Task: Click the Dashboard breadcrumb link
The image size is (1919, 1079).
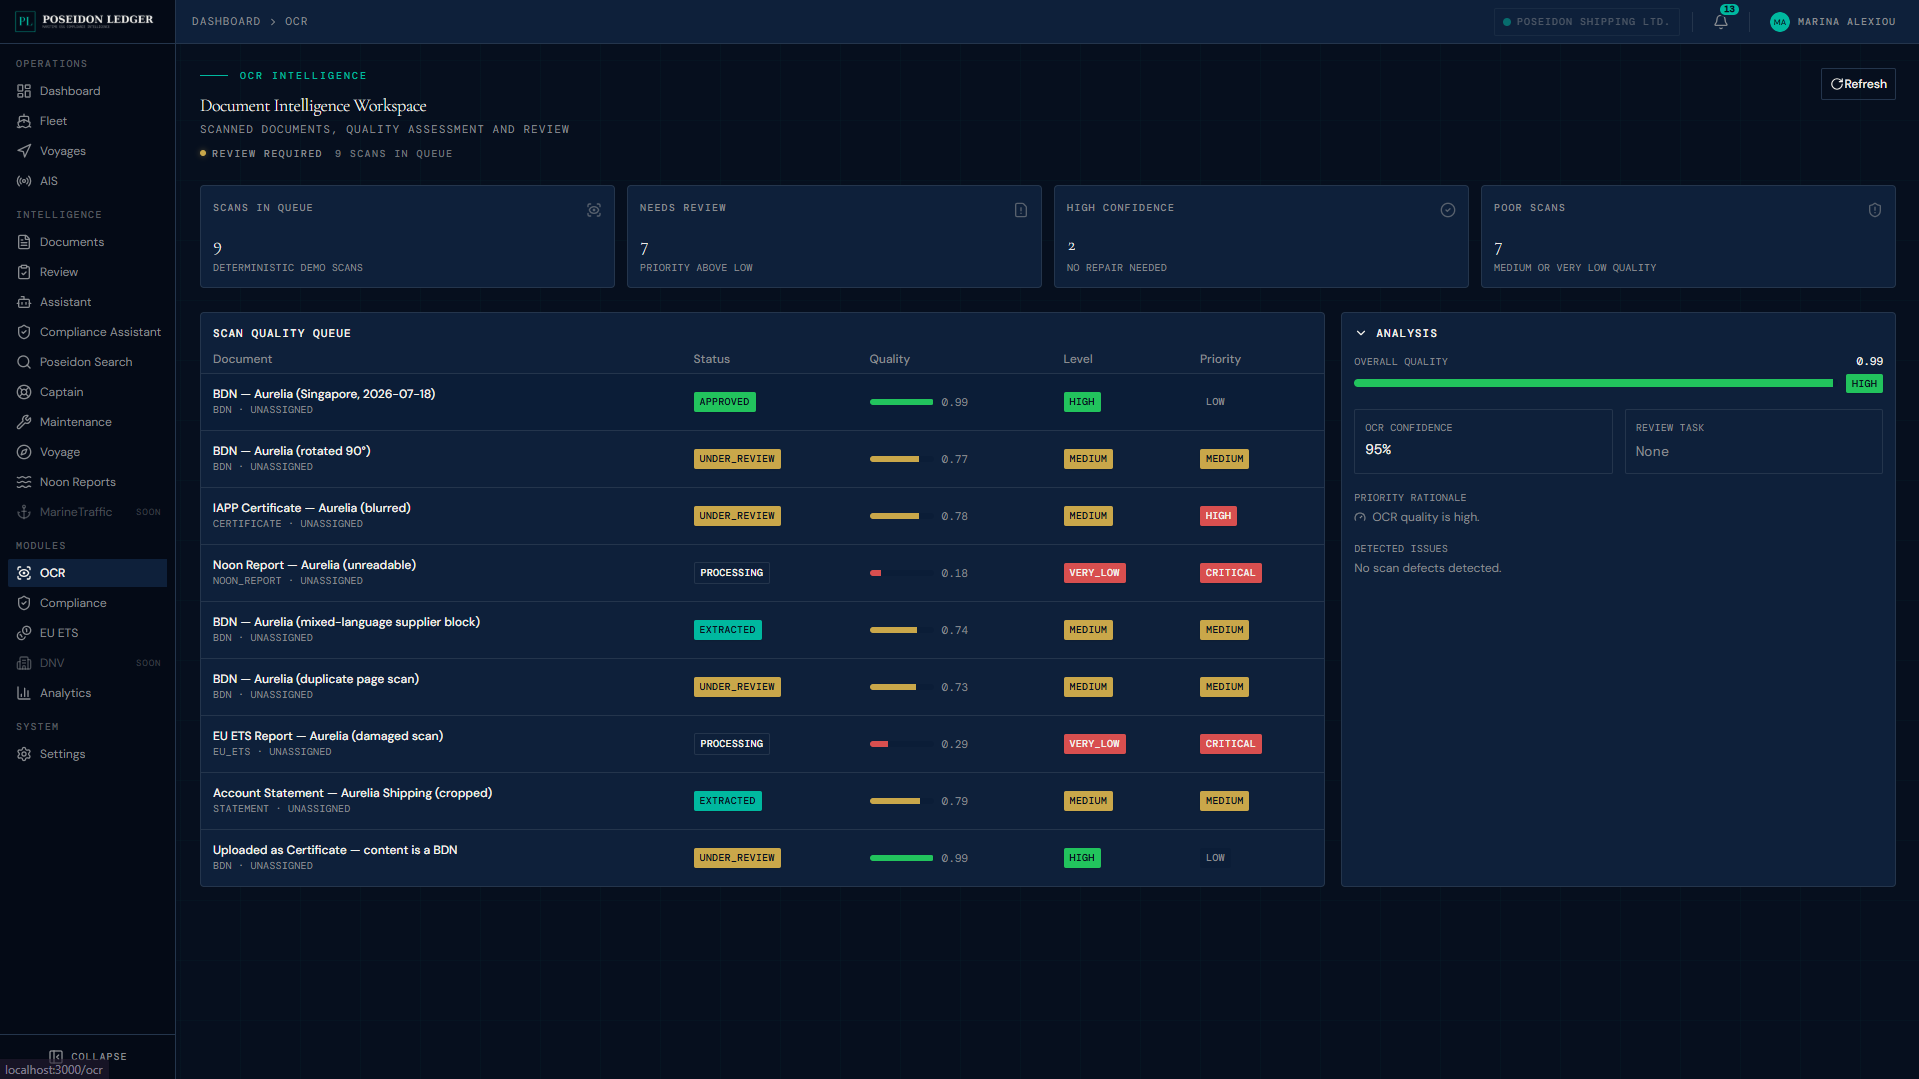Action: [x=226, y=22]
